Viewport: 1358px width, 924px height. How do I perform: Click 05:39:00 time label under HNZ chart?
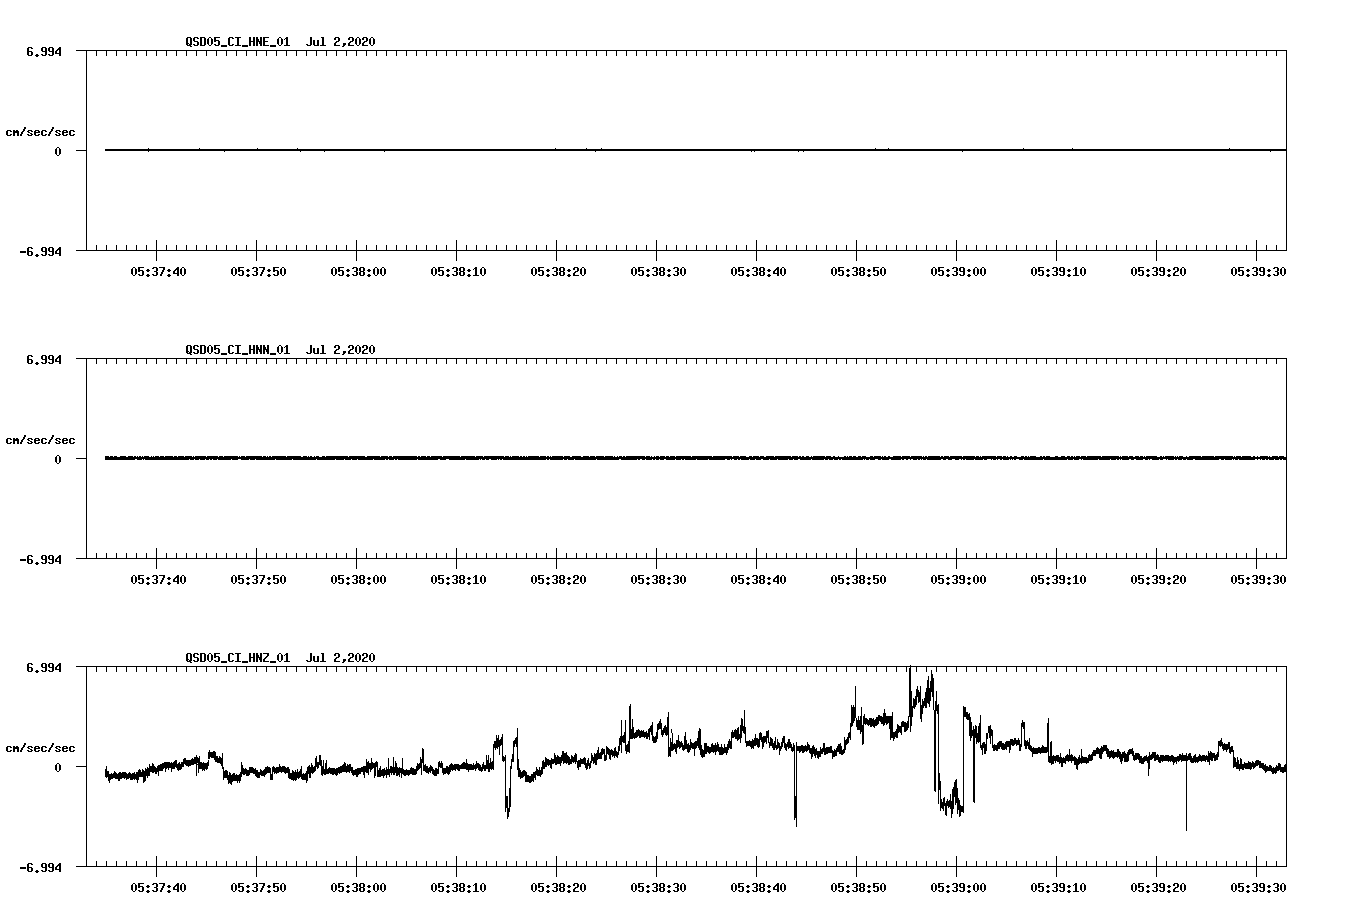958,888
